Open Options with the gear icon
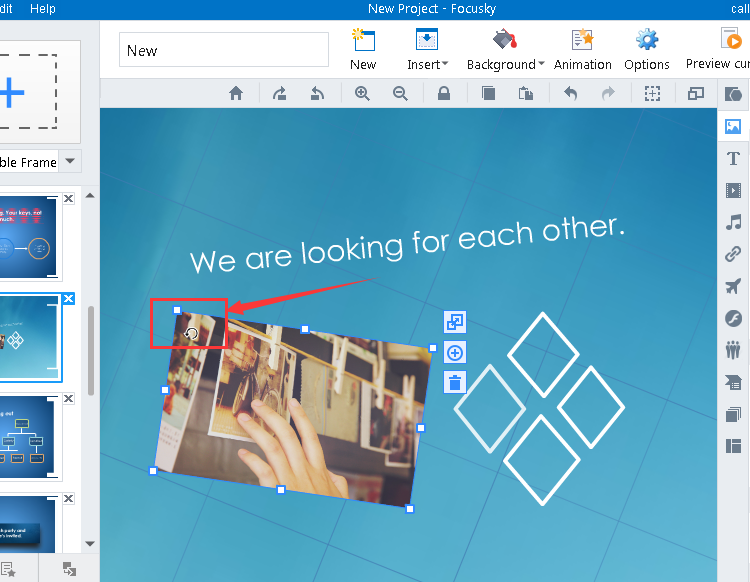This screenshot has width=750, height=582. (x=647, y=50)
